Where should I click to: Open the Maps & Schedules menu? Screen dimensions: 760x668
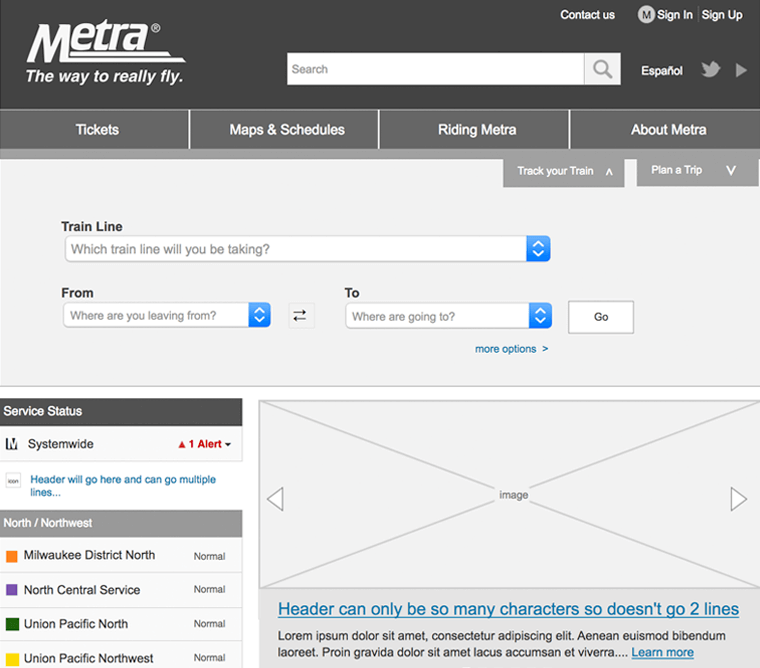[285, 129]
